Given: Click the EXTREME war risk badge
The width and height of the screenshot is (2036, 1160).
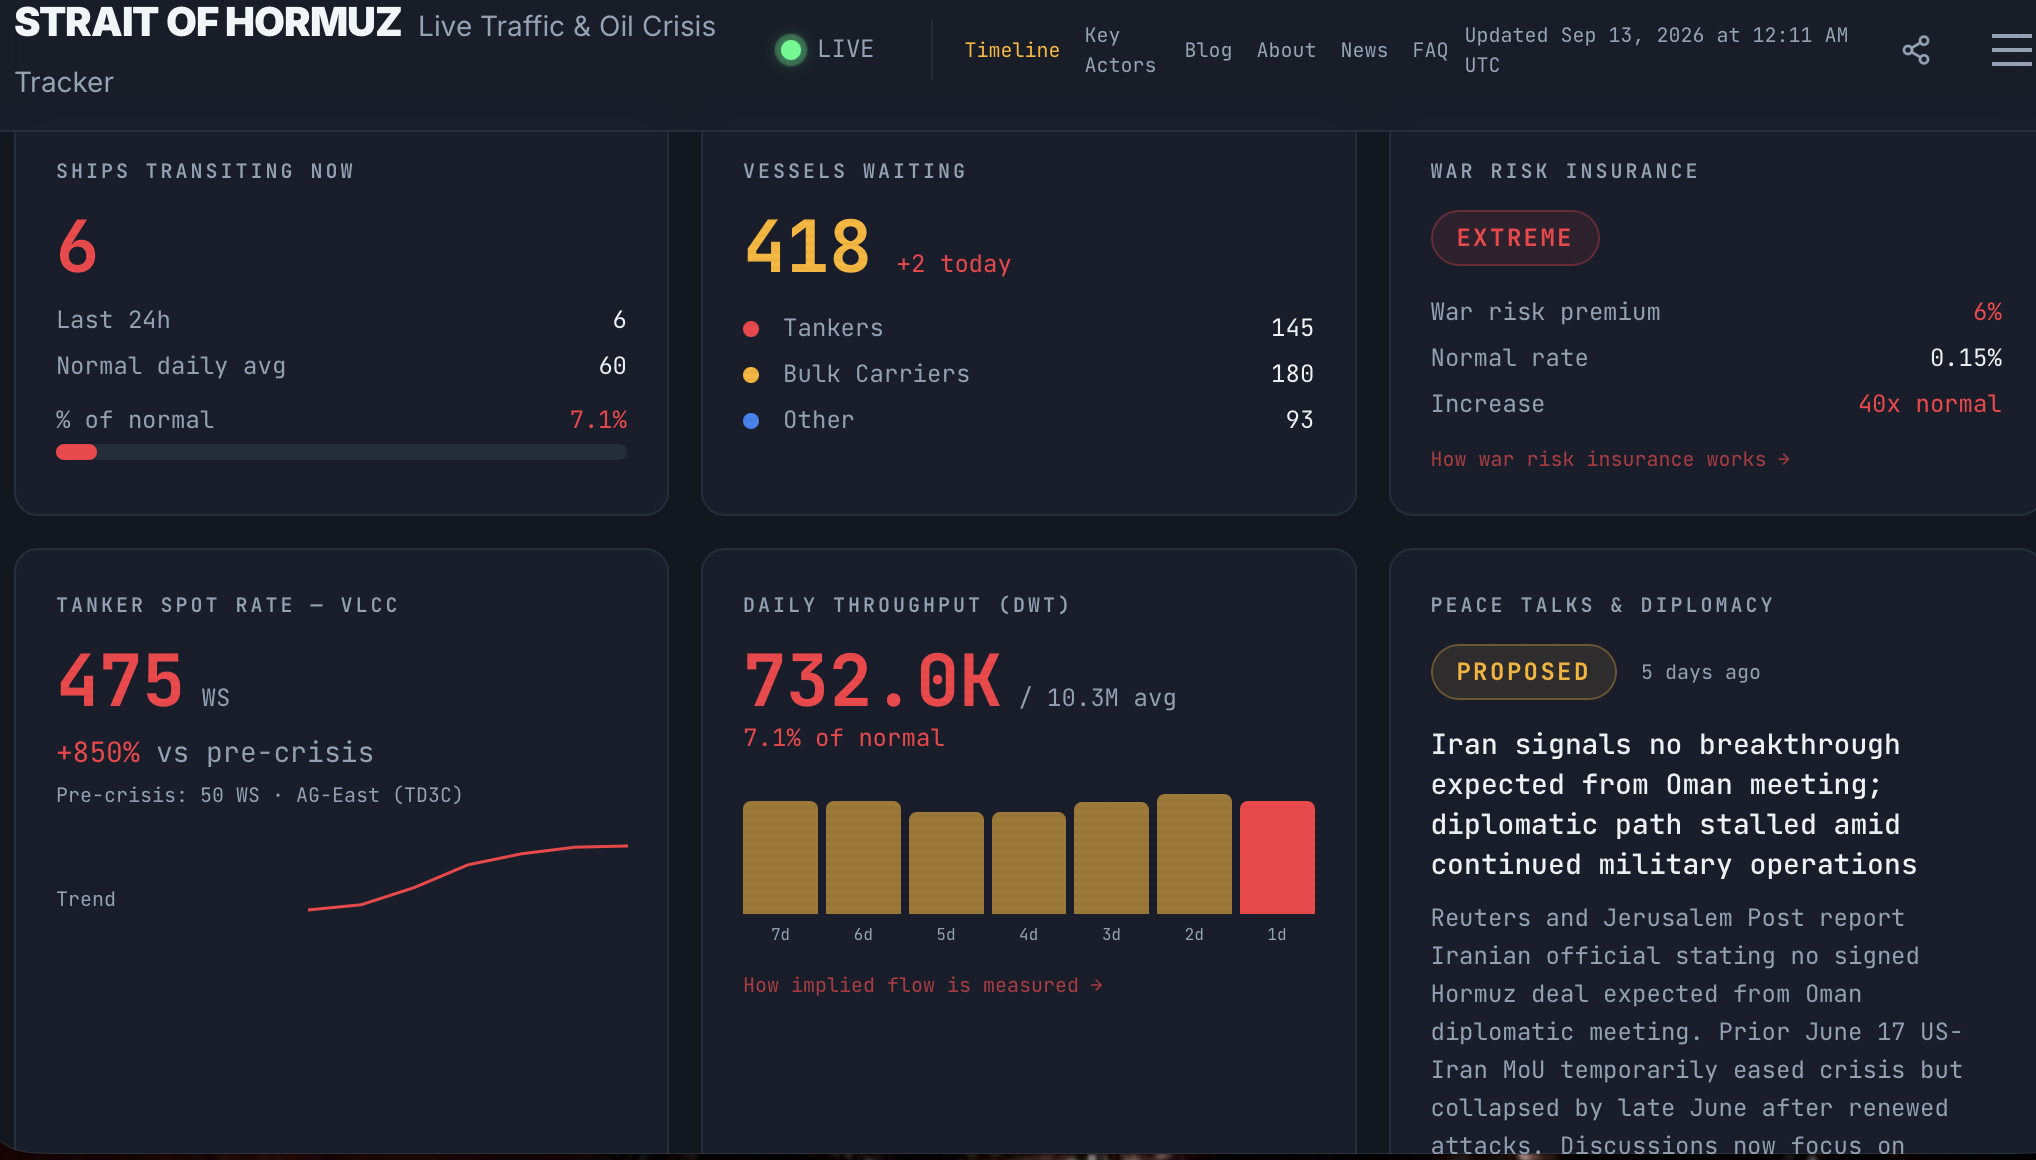Looking at the screenshot, I should tap(1514, 238).
